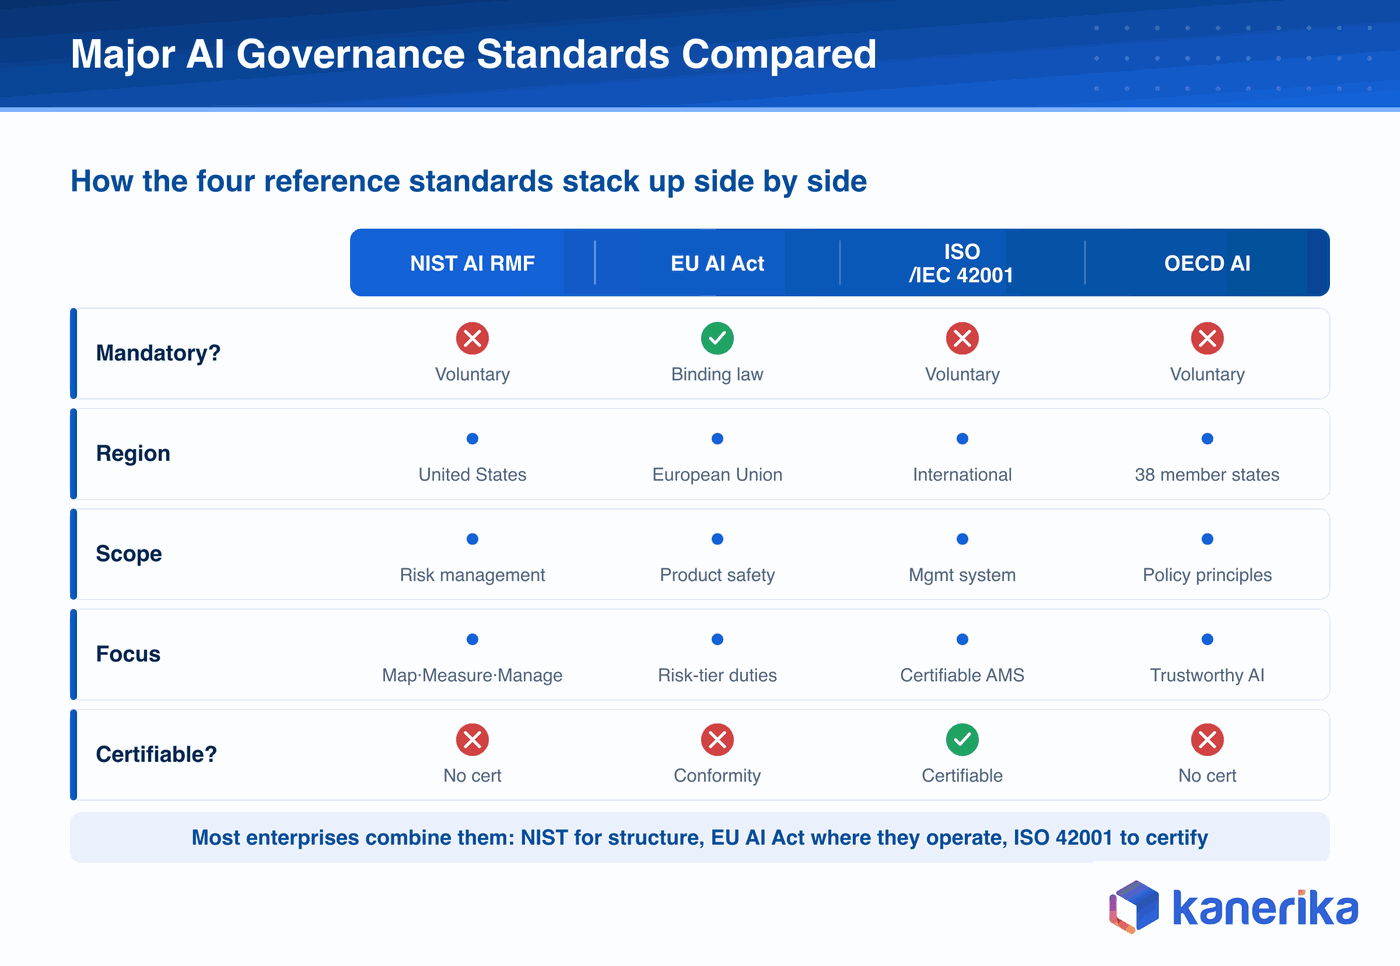Click the Major AI Governance Standards Compared title
The height and width of the screenshot is (966, 1400).
(474, 54)
